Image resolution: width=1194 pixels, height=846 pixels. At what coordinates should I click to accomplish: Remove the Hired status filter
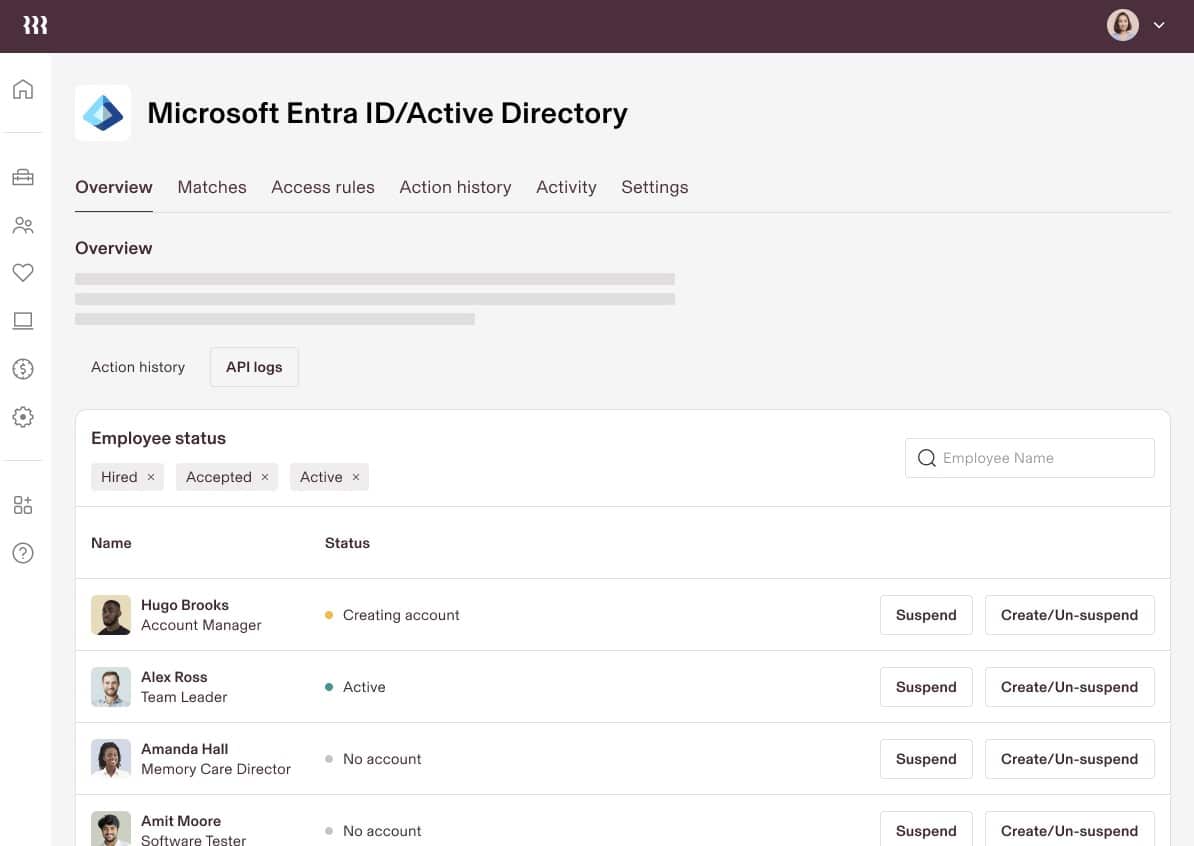click(151, 477)
